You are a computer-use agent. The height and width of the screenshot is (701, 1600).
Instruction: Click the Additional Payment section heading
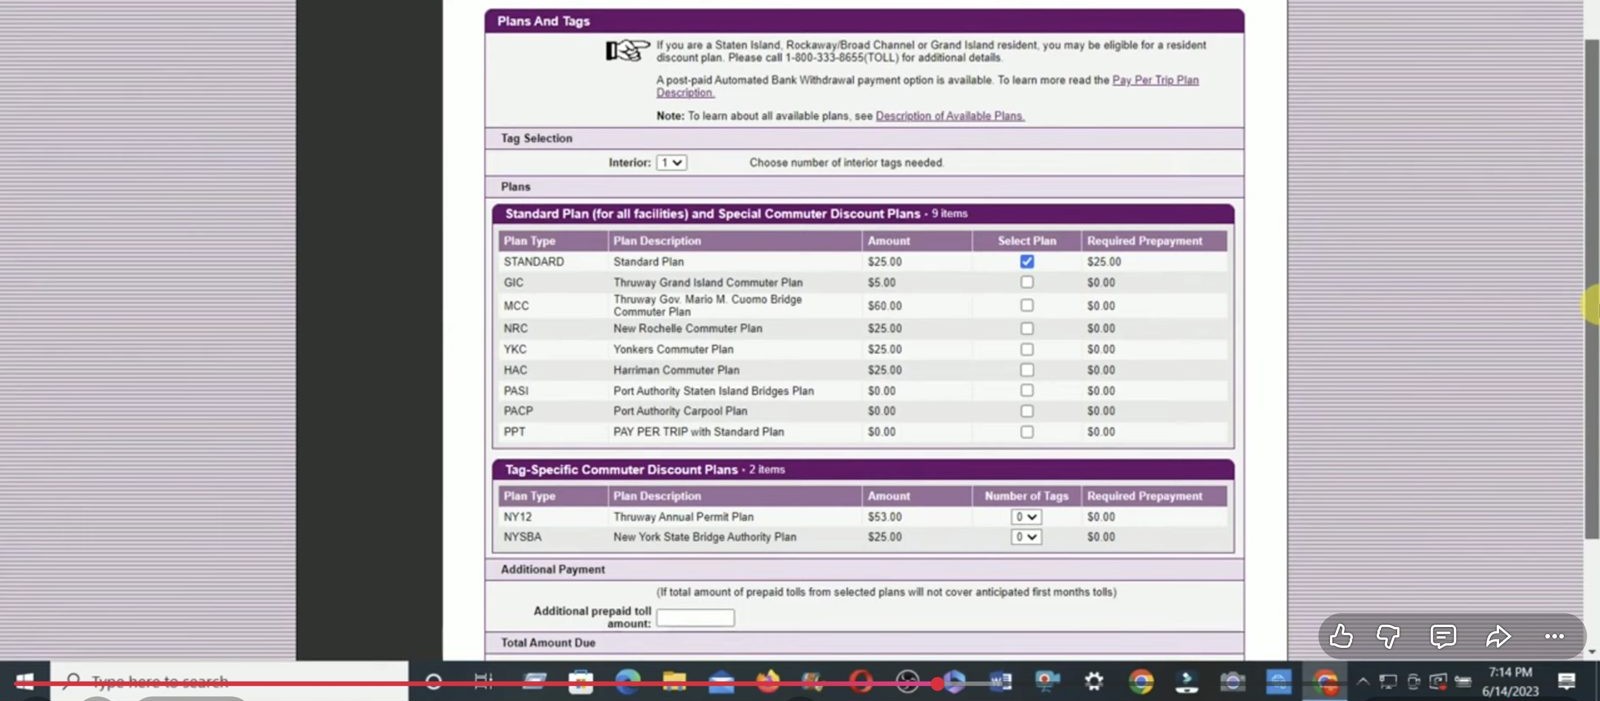tap(553, 570)
